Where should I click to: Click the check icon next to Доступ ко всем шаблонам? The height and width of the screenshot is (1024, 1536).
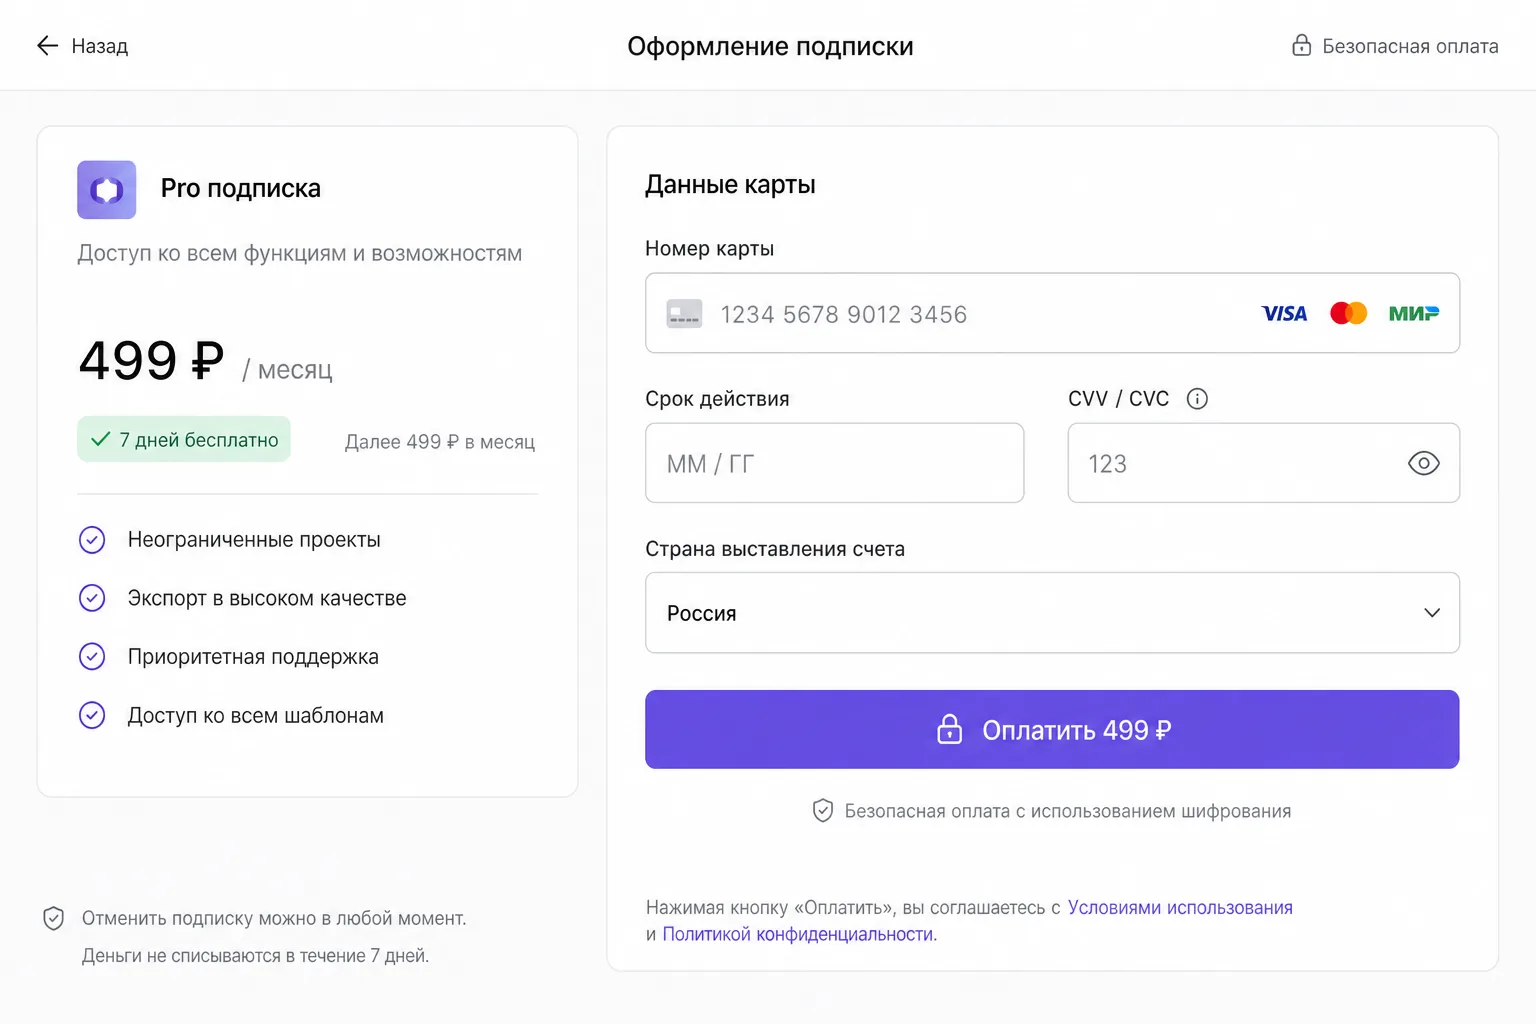pyautogui.click(x=92, y=716)
